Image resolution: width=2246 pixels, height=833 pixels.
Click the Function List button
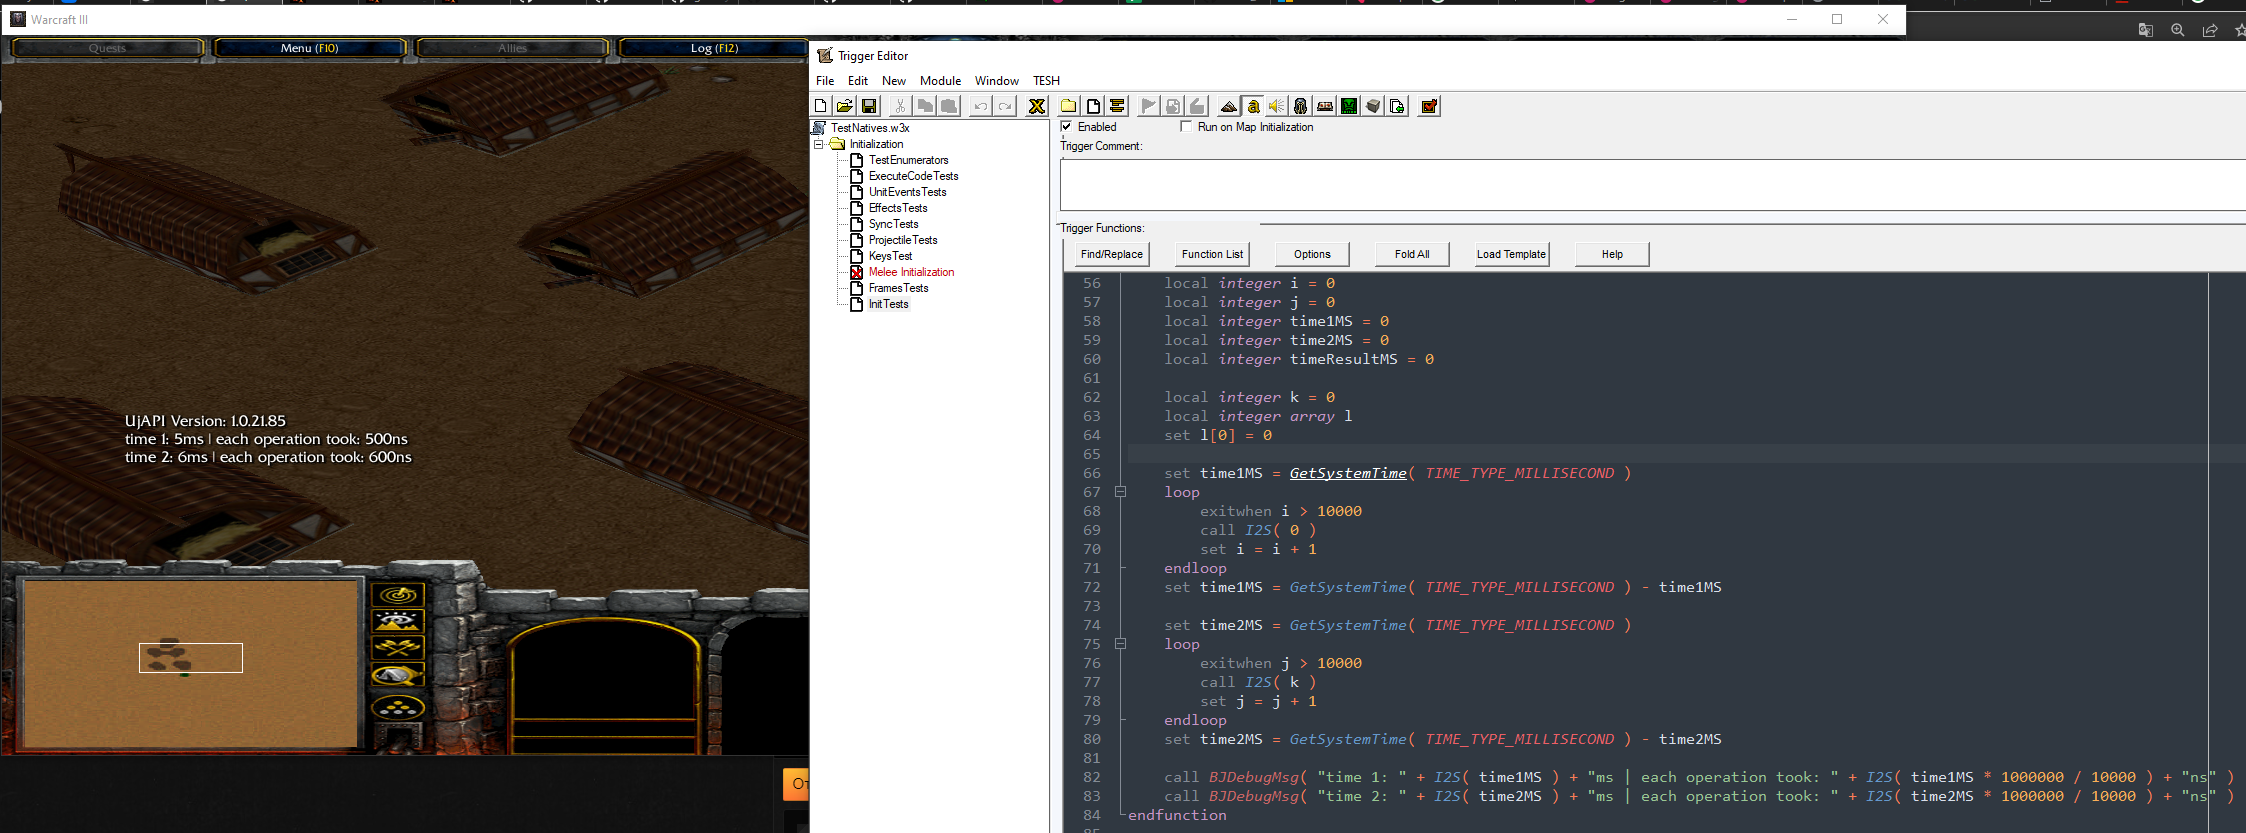(x=1212, y=254)
